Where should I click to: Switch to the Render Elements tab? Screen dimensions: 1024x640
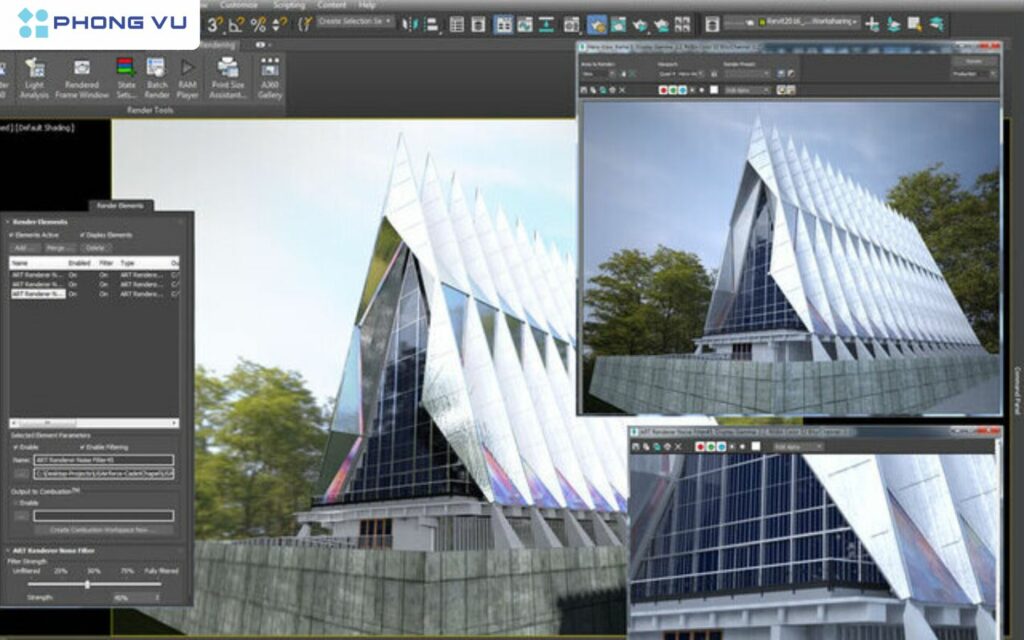[122, 204]
